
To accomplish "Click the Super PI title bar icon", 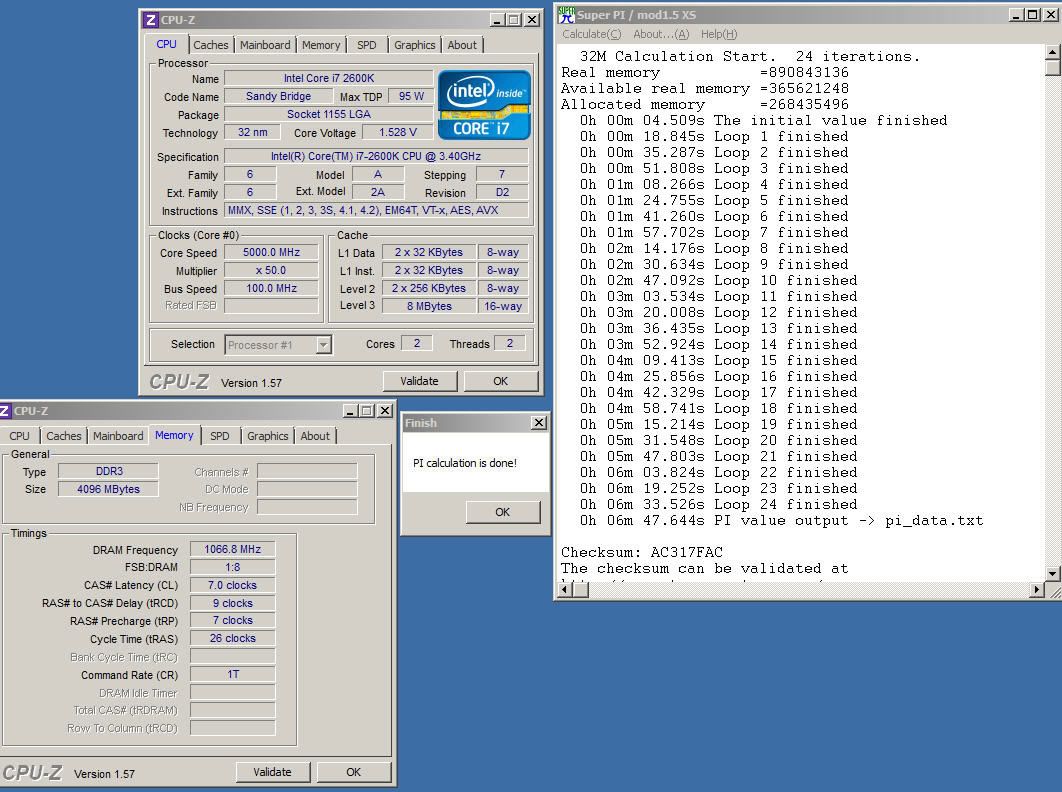I will [566, 15].
